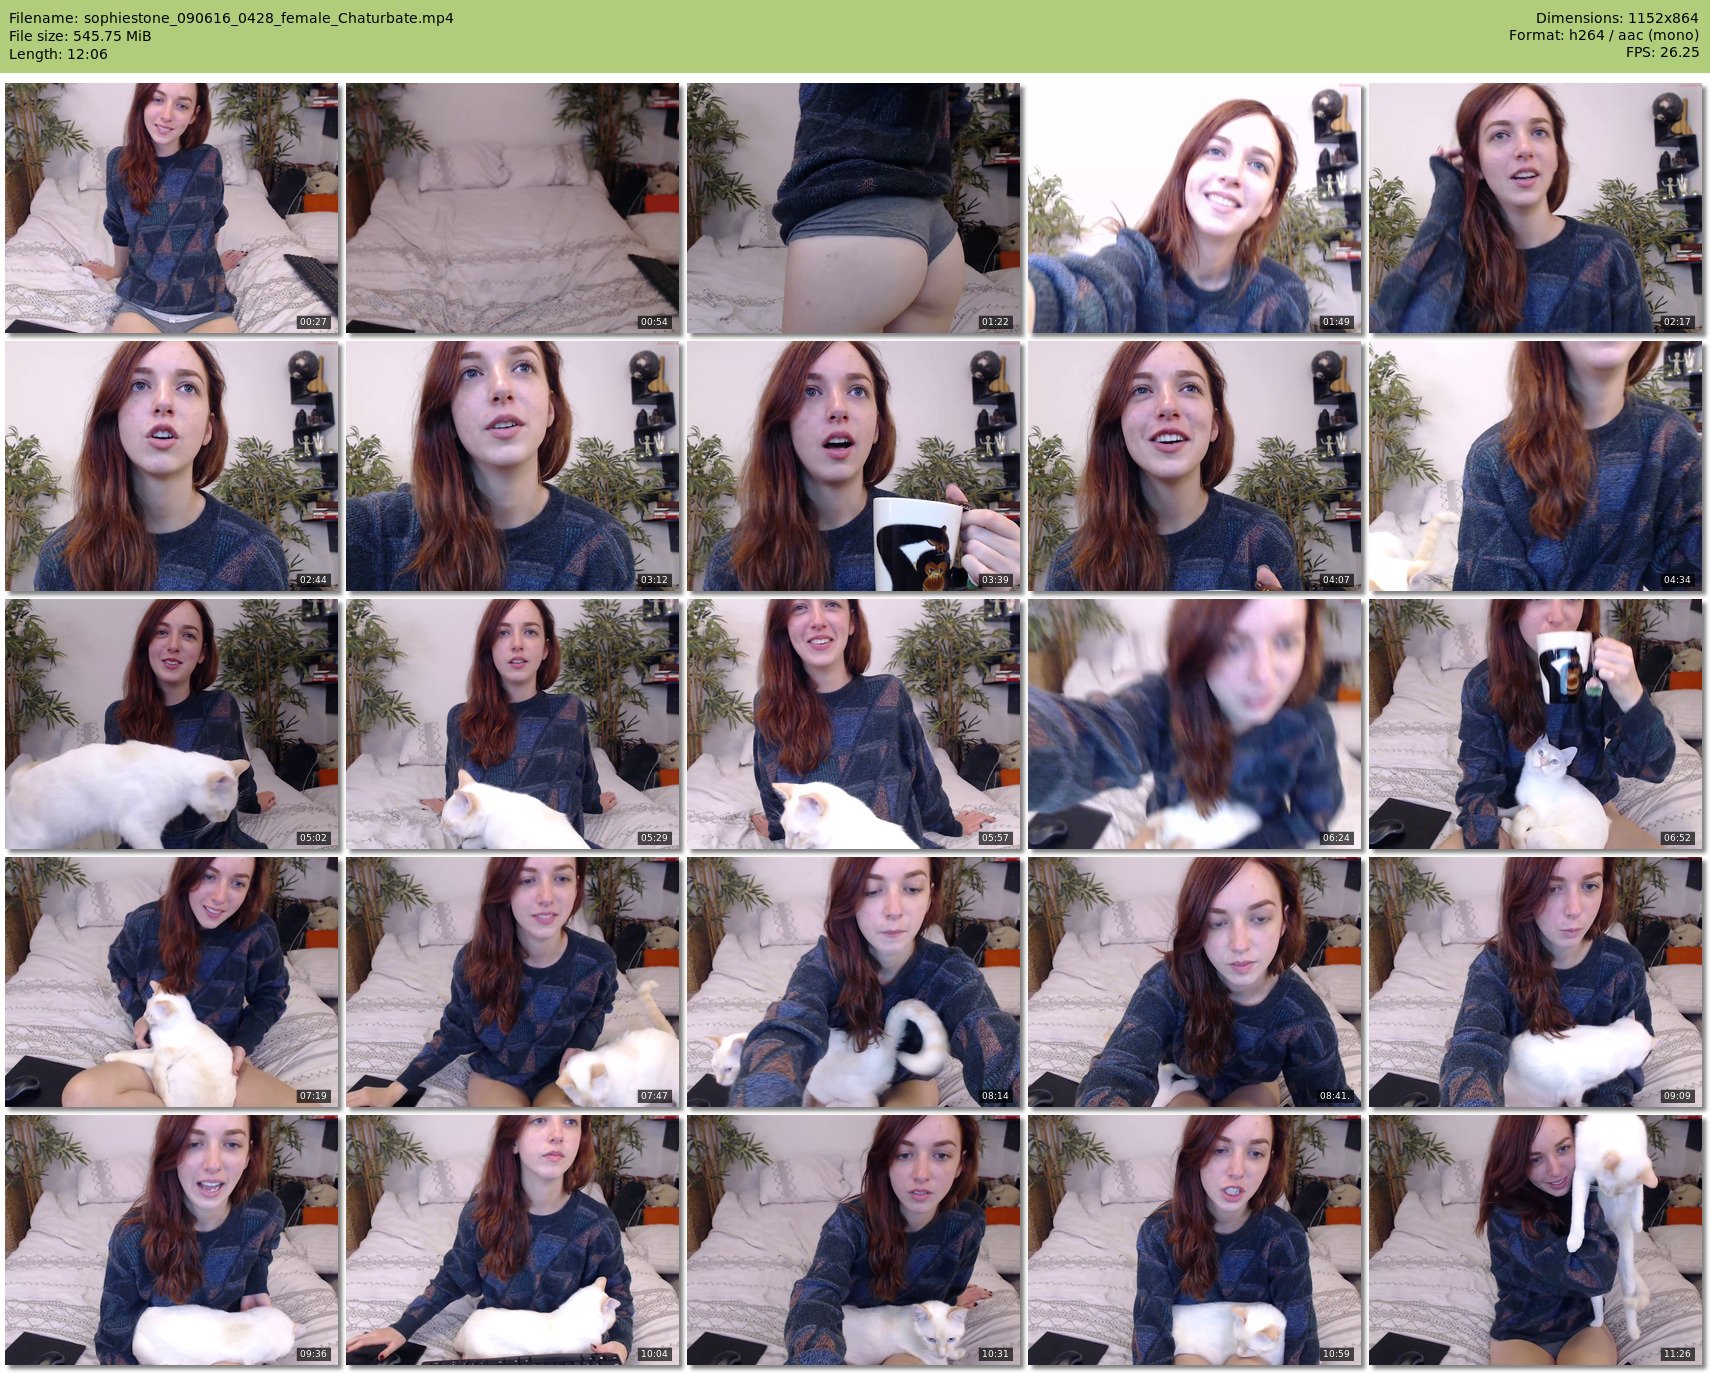Open the blurry thumbnail stamped 06:24
Screen dimensions: 1710x1373
(1195, 724)
